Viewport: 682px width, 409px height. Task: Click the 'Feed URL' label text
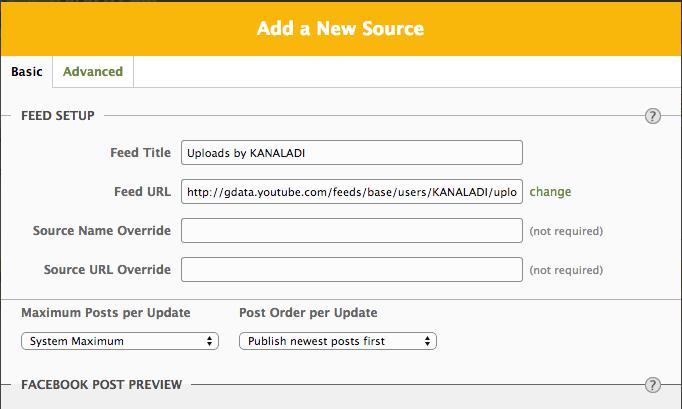[143, 192]
